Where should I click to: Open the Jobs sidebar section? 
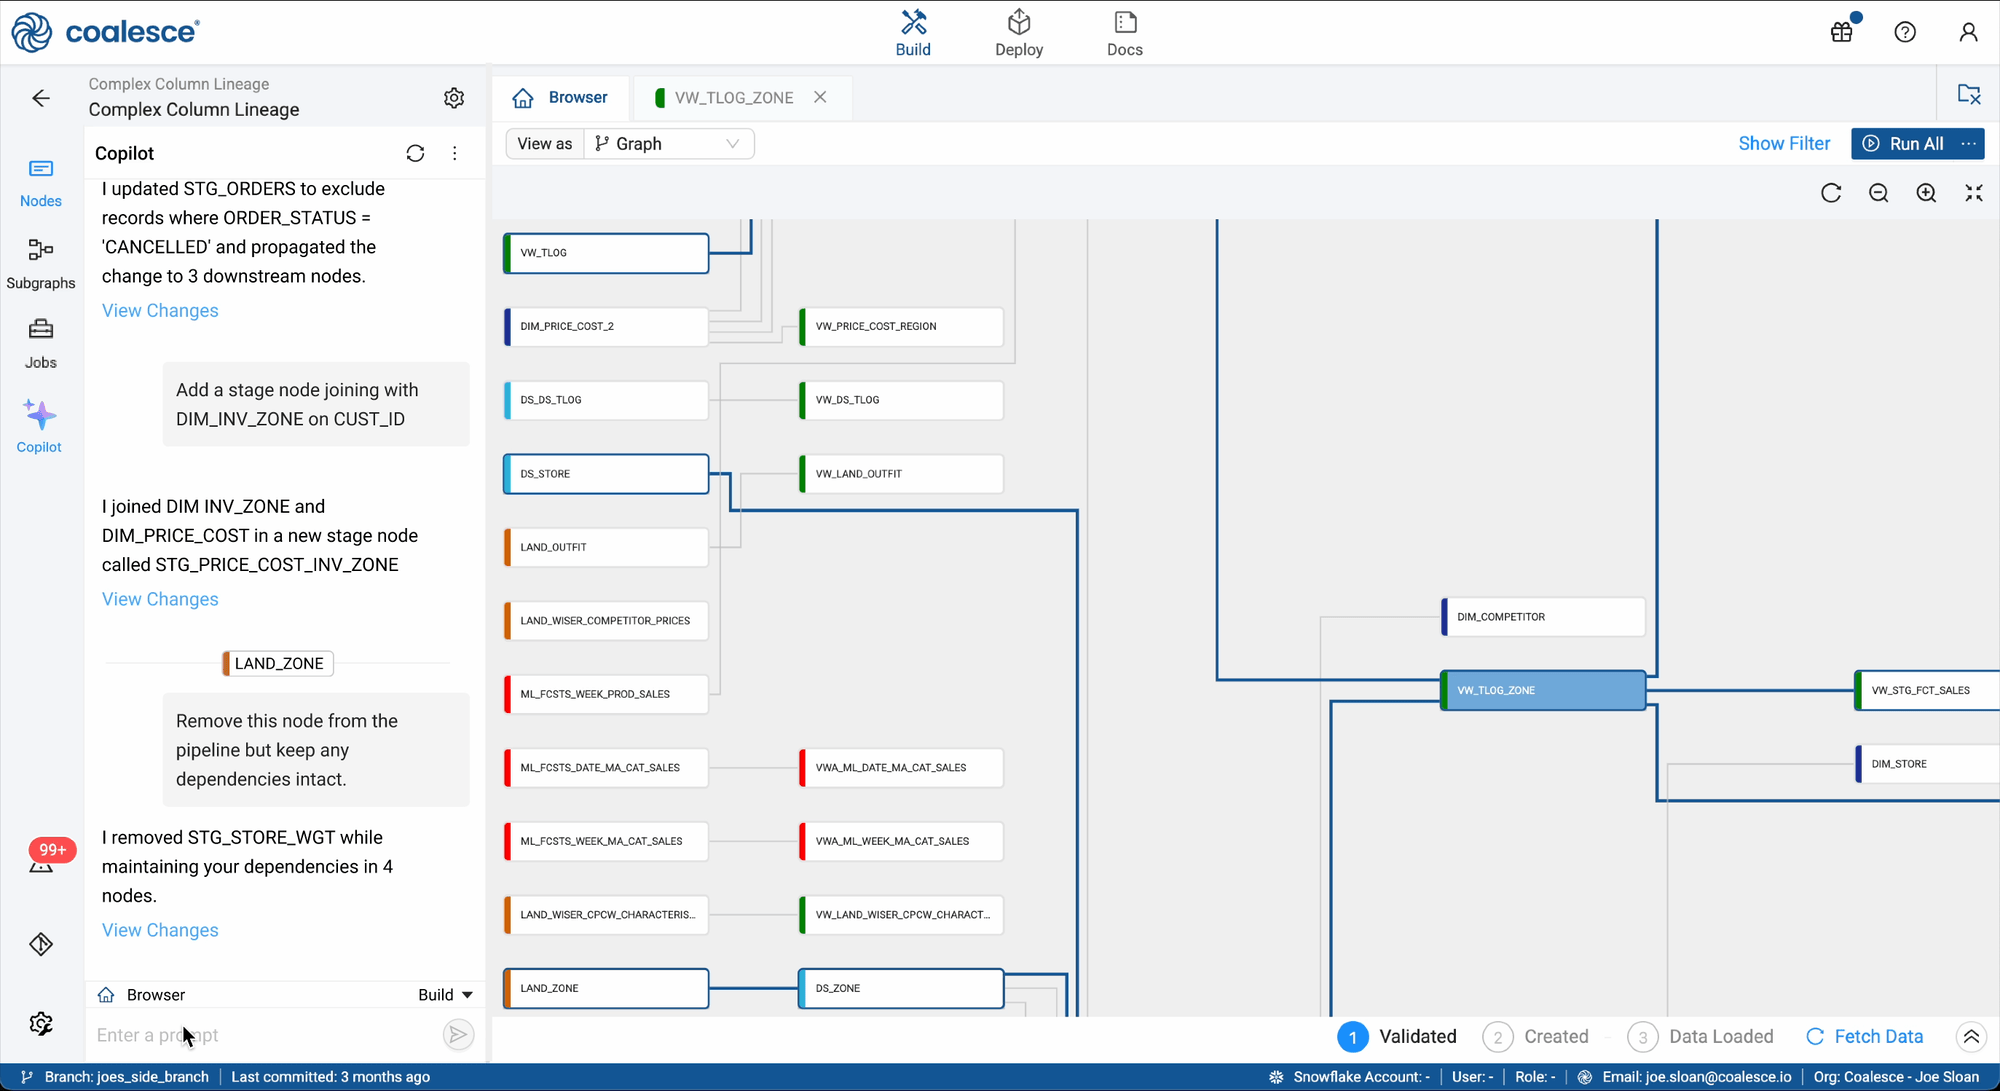[40, 343]
